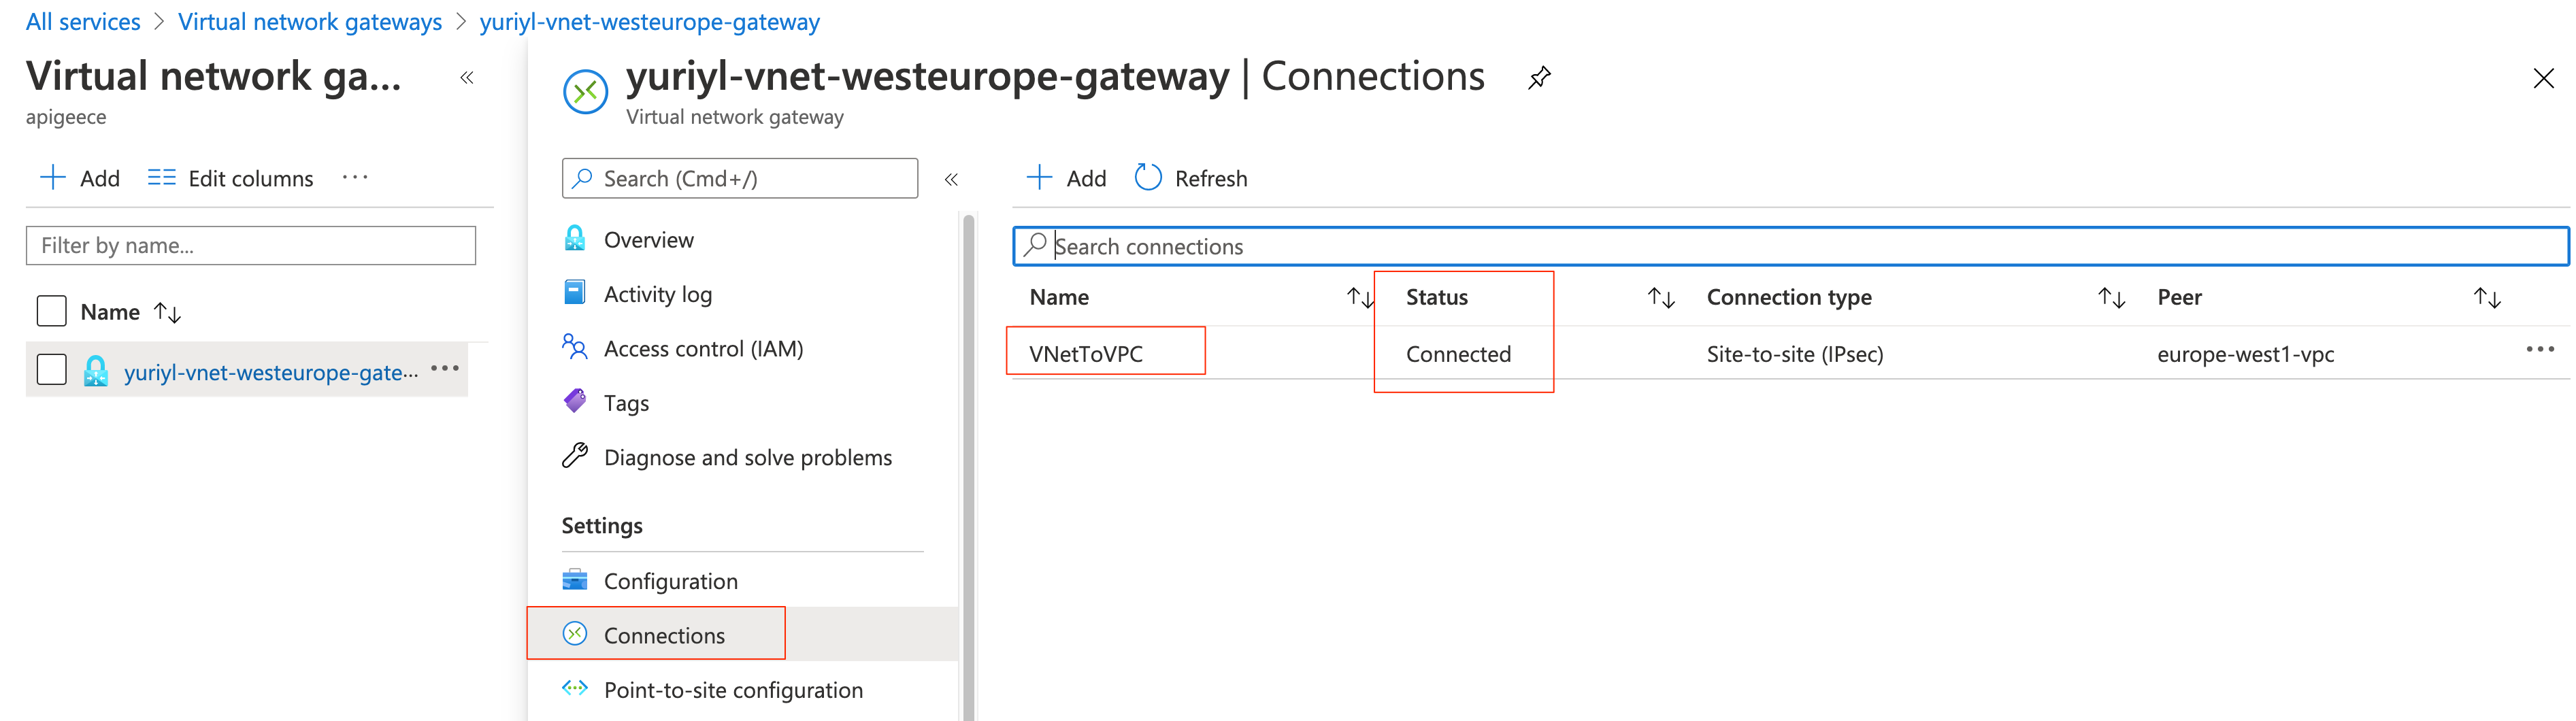Focus the Search (Cmd+/) menu box
The height and width of the screenshot is (721, 2576).
click(x=740, y=178)
